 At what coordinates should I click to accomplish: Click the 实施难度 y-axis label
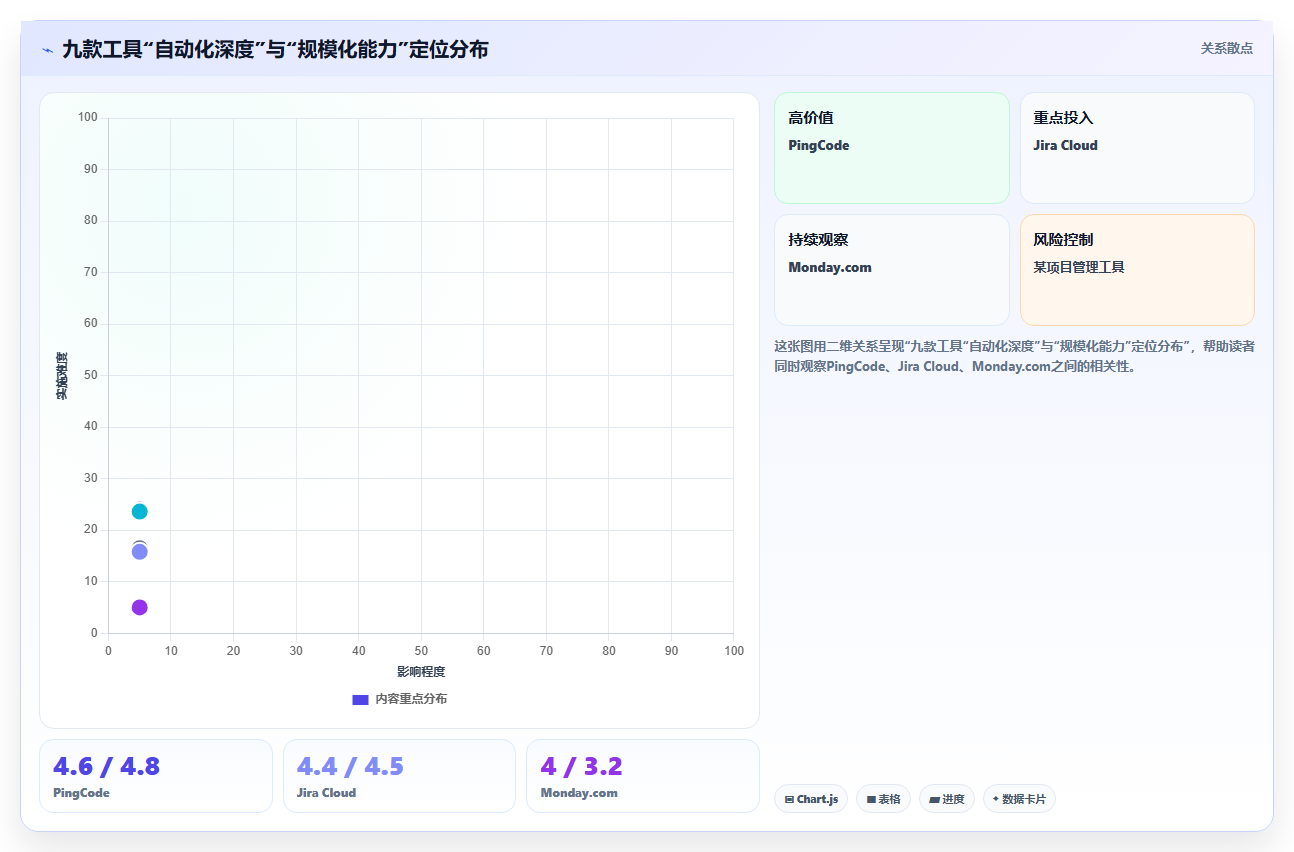coord(62,376)
